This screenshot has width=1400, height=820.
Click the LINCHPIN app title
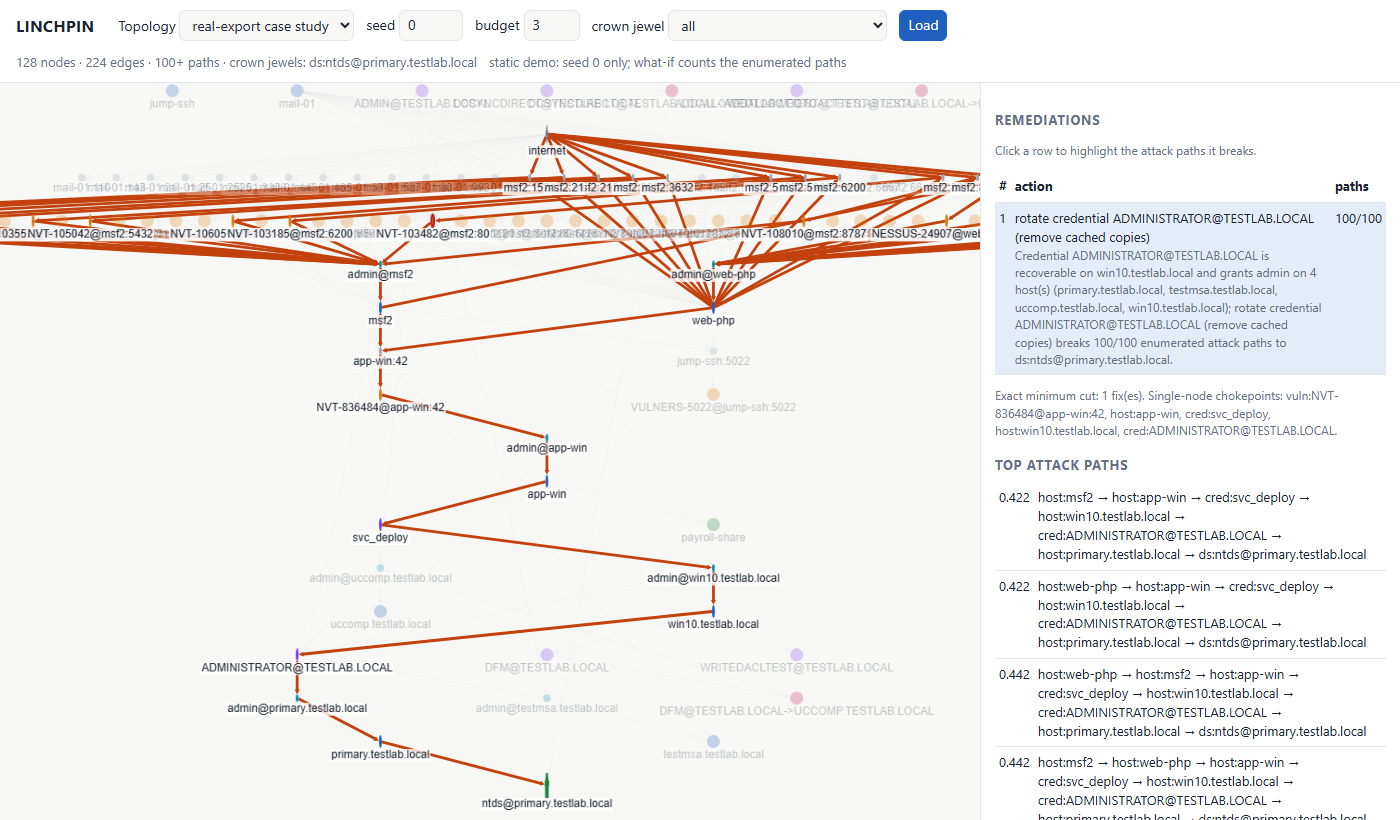[x=55, y=26]
